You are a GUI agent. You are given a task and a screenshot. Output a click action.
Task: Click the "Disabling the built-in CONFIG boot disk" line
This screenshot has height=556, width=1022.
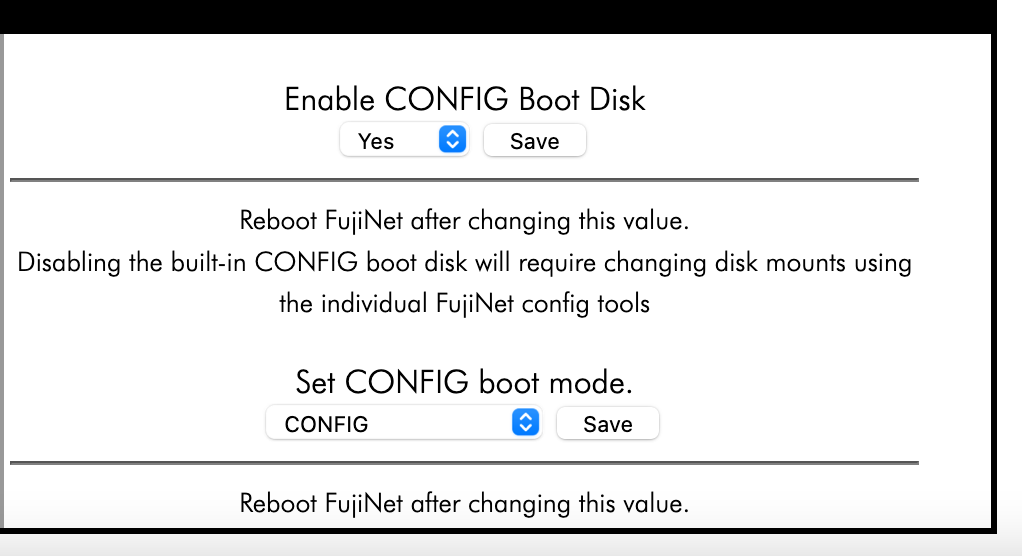464,262
